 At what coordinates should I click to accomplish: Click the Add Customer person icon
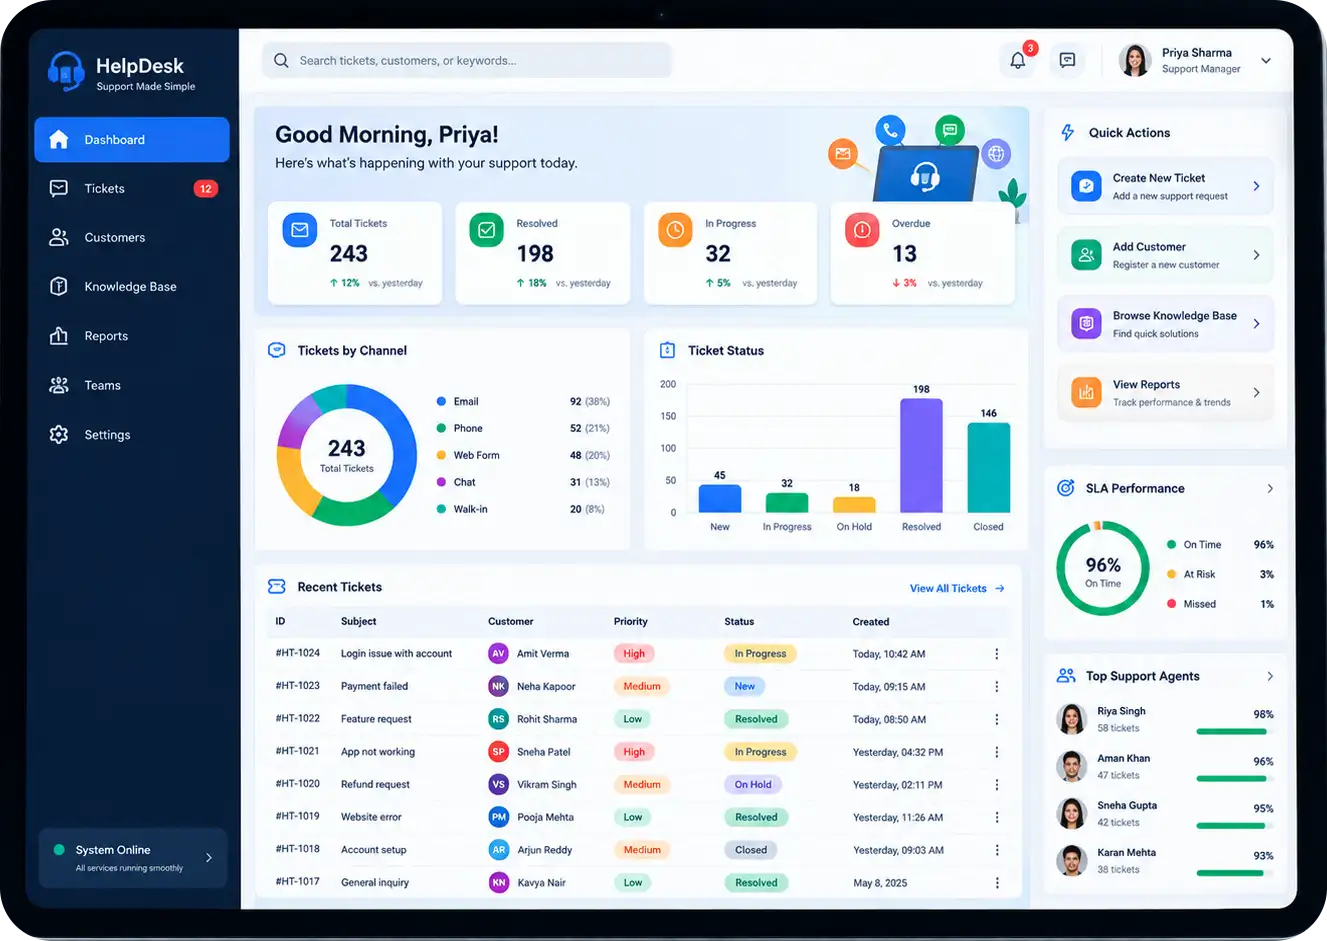[1086, 255]
